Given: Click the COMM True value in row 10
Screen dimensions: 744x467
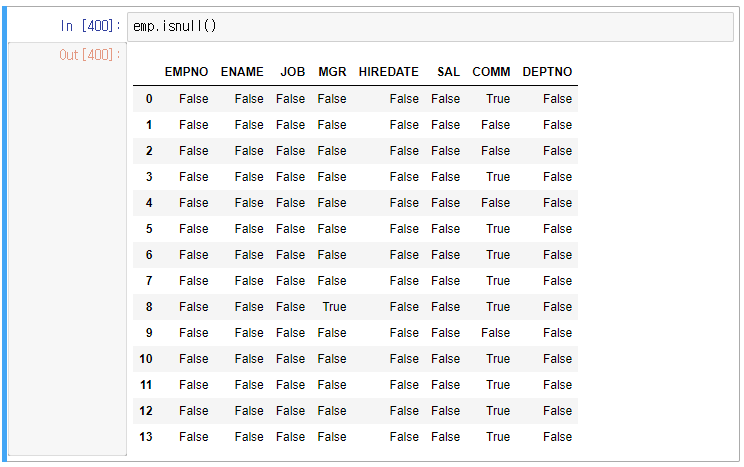Looking at the screenshot, I should click(x=498, y=359).
